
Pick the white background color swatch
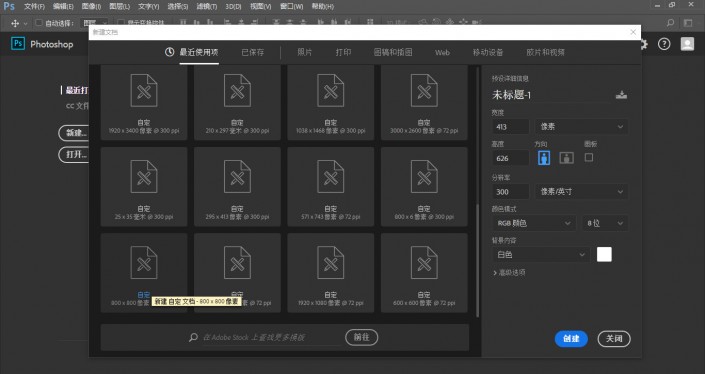(604, 254)
